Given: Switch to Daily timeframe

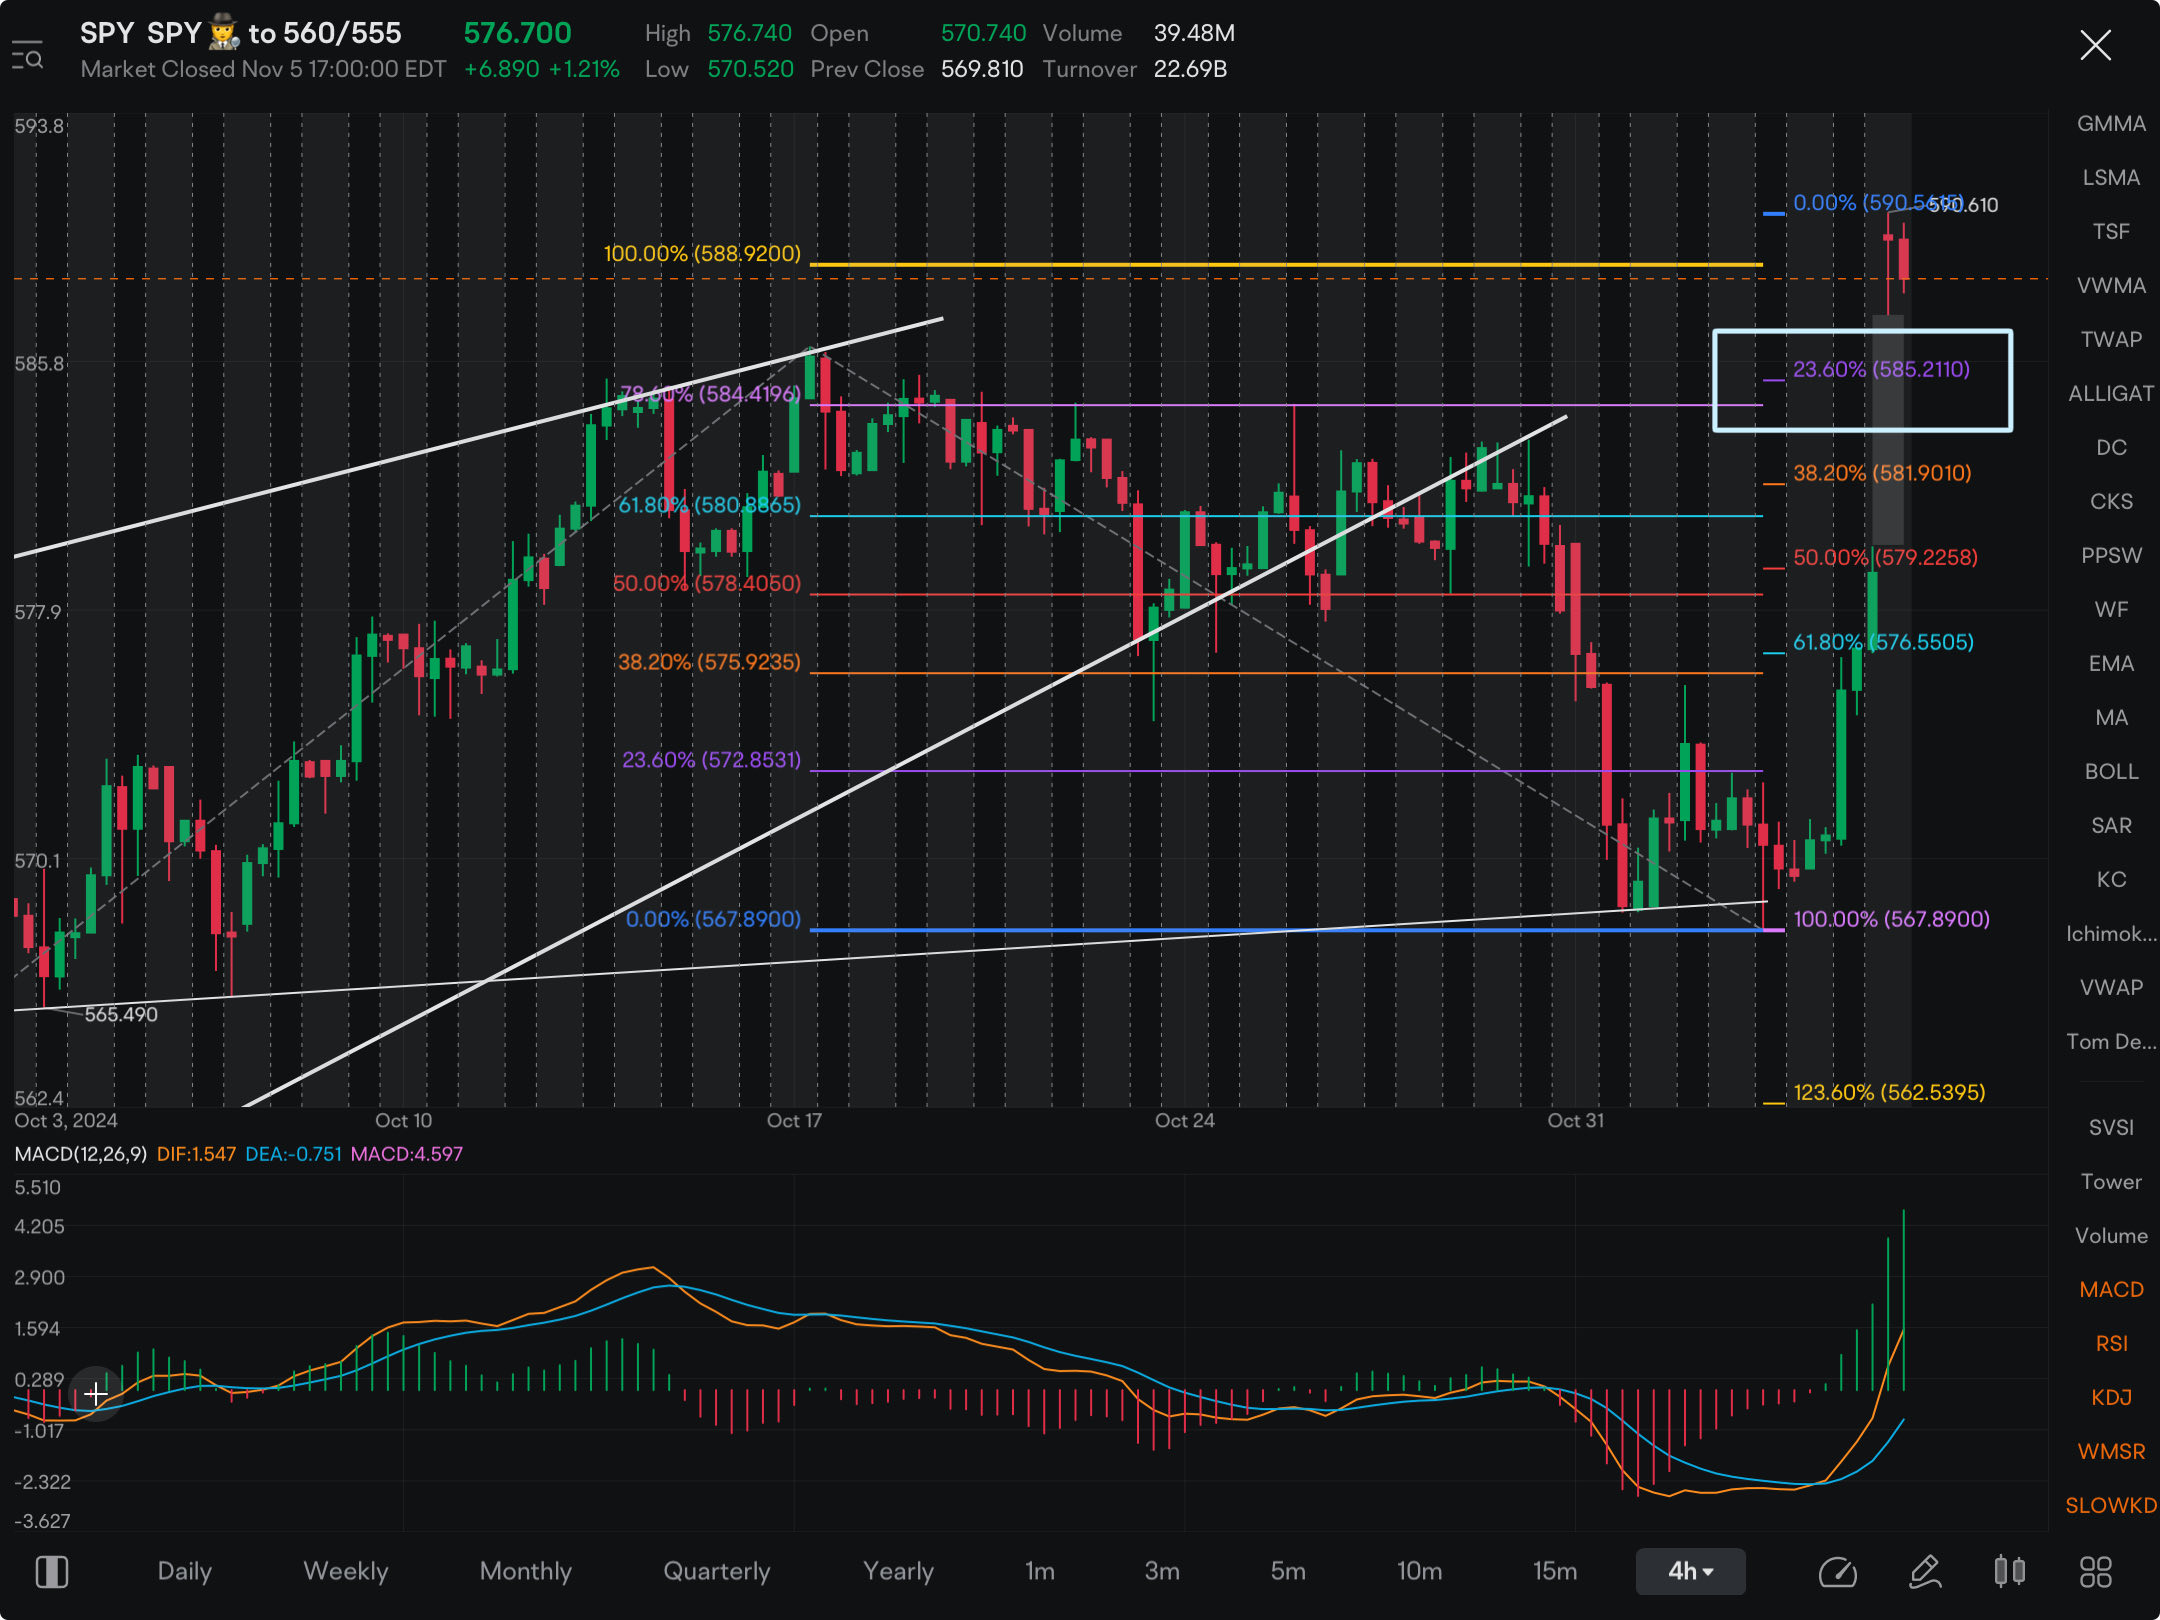Looking at the screenshot, I should 185,1571.
